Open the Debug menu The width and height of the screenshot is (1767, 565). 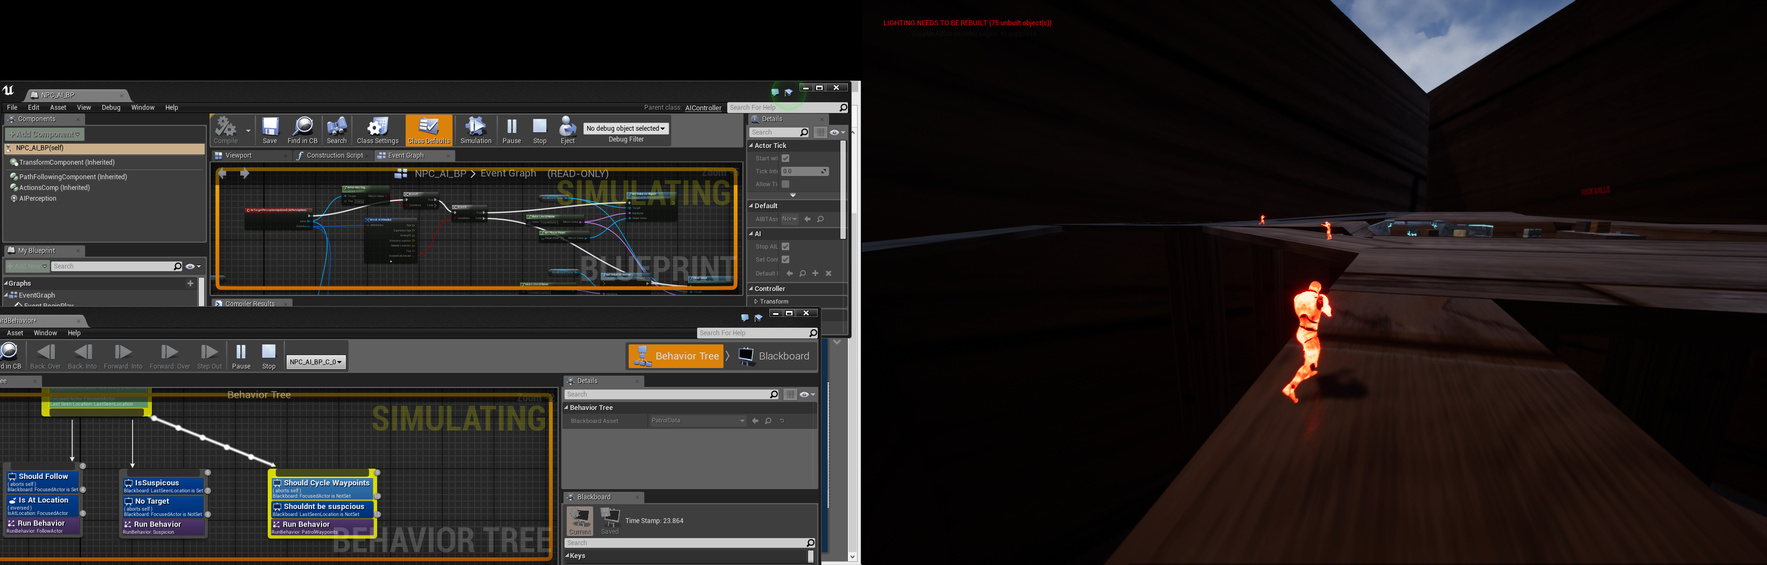(111, 107)
